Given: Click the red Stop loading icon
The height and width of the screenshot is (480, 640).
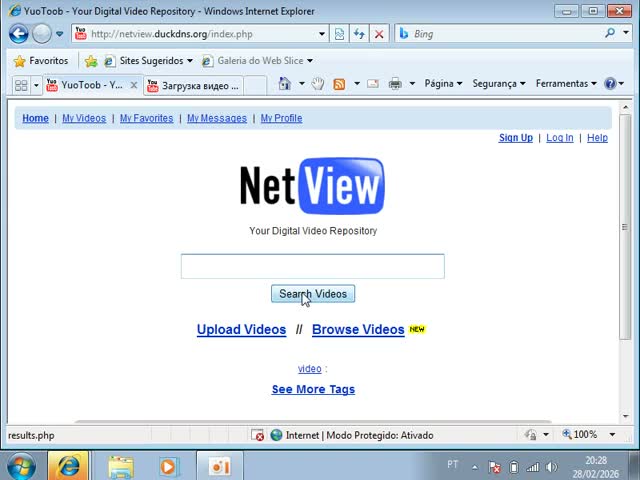Looking at the screenshot, I should coord(379,34).
